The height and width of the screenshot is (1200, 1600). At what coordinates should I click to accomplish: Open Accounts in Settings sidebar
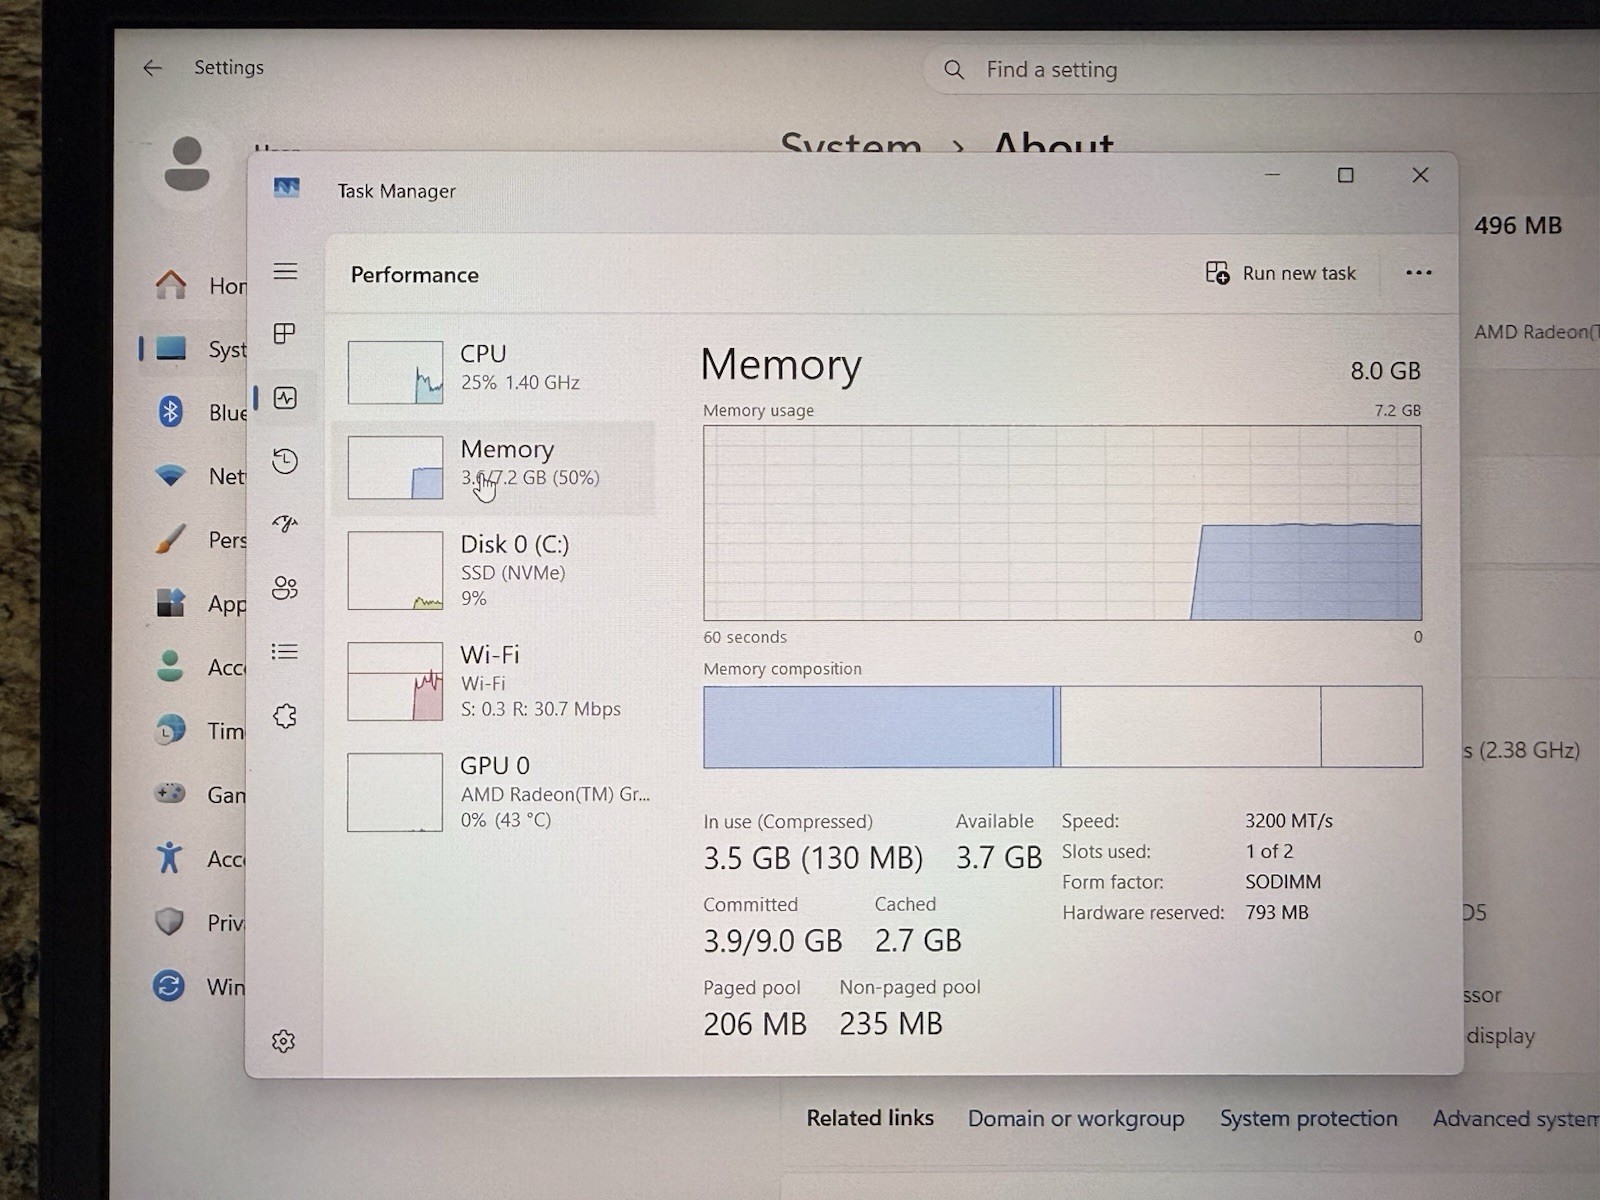click(x=200, y=667)
